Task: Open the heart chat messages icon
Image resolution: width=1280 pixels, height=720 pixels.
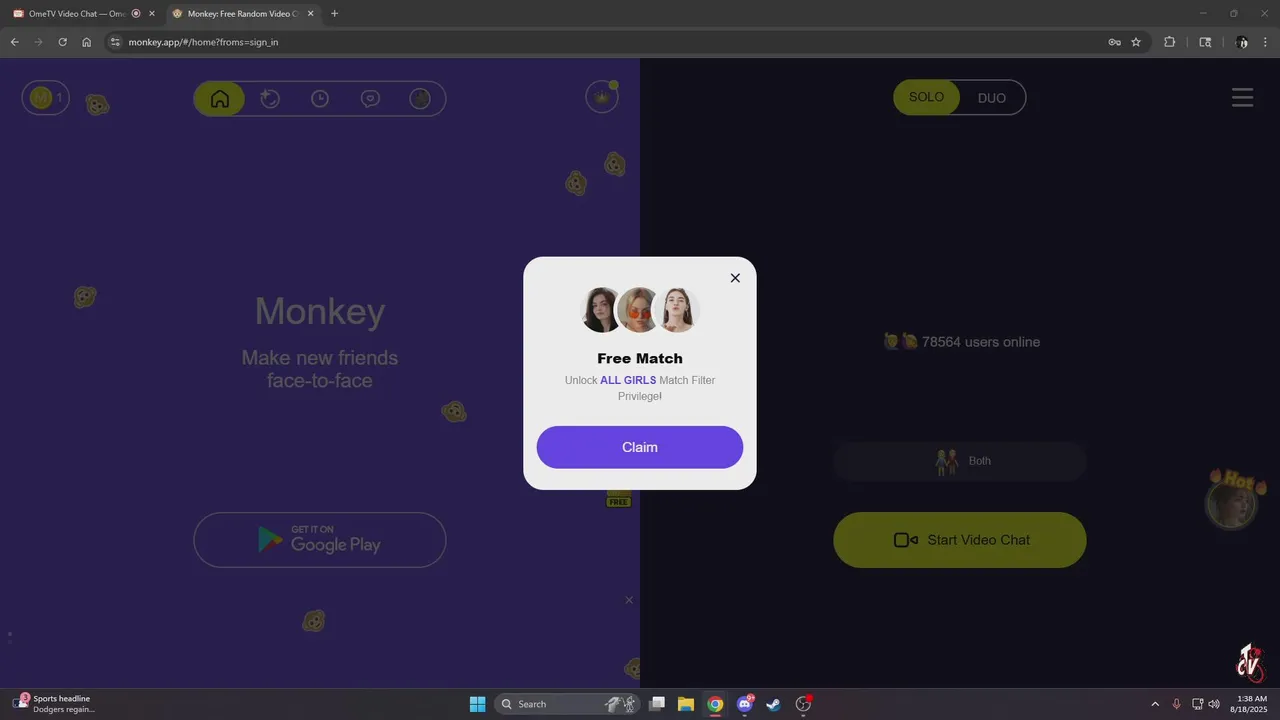Action: coord(370,99)
